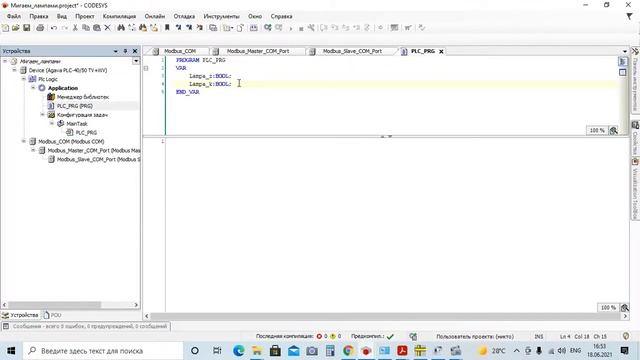
Task: Select the Application item in the device tree
Action: [x=62, y=88]
